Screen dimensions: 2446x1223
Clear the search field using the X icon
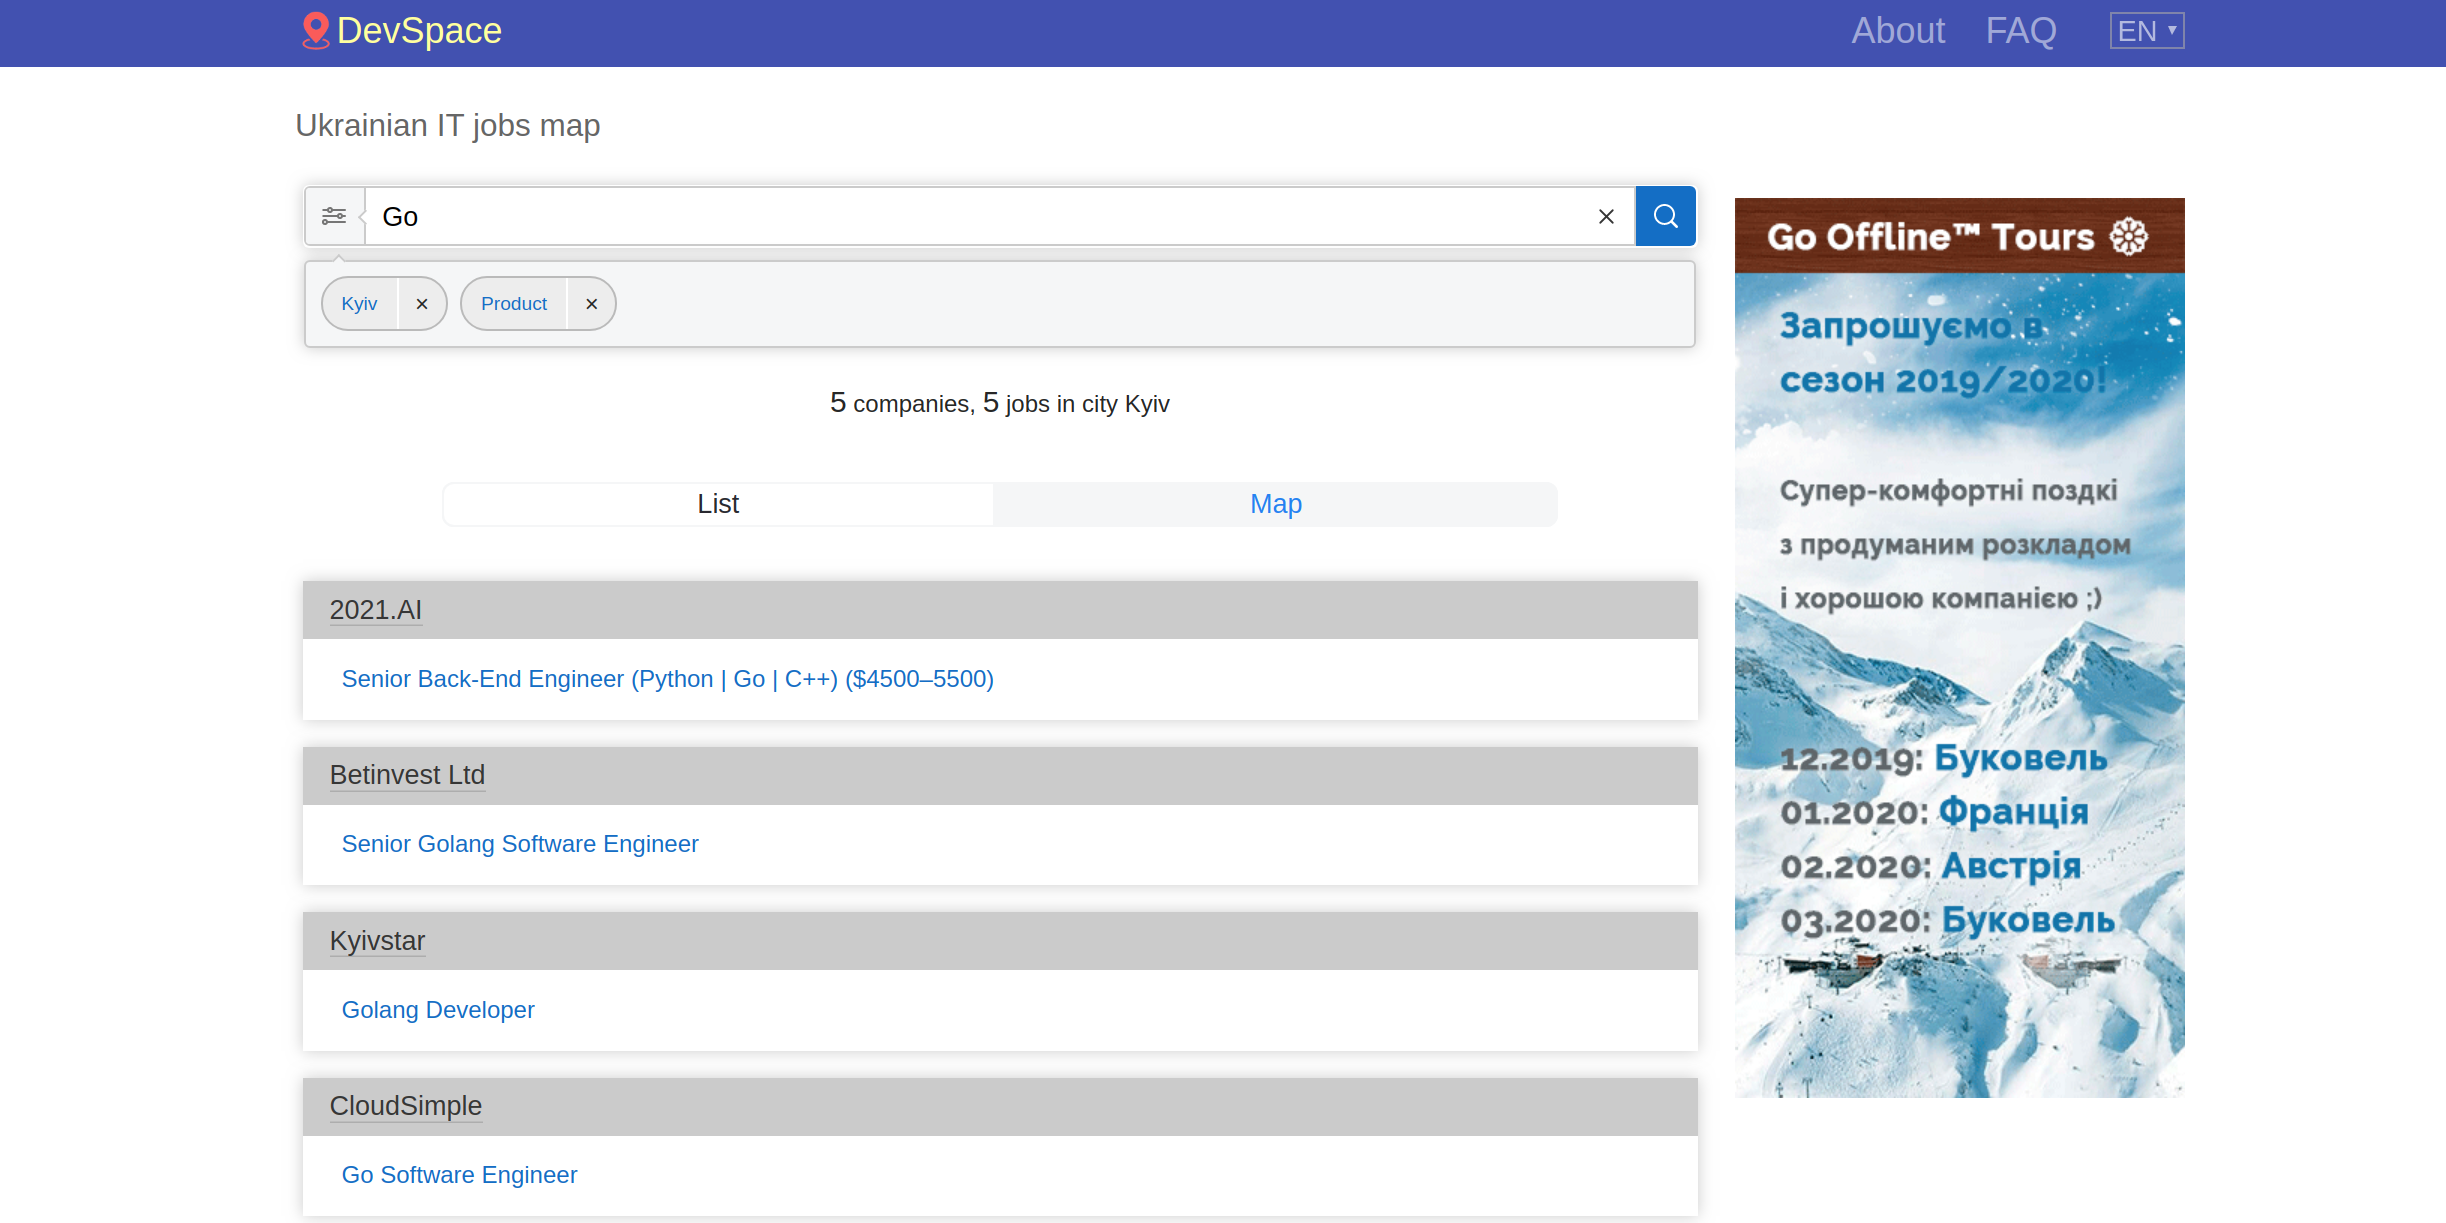(1606, 216)
